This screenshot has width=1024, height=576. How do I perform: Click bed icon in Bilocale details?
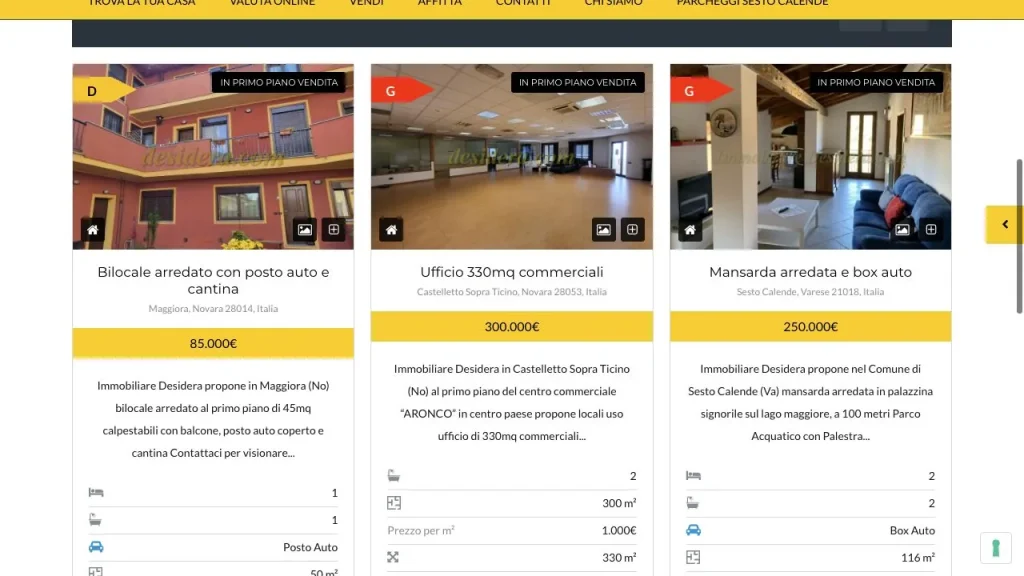point(96,492)
